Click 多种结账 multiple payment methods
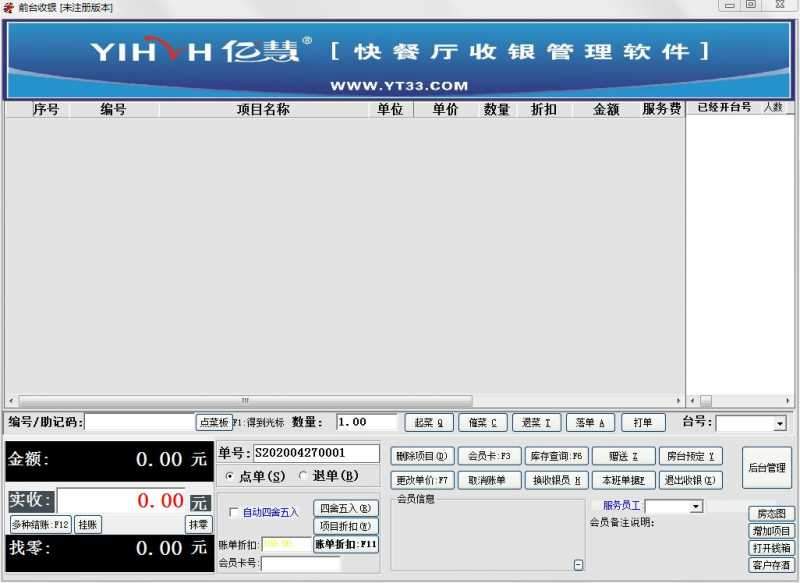Screen dimensions: 800x583 39,524
